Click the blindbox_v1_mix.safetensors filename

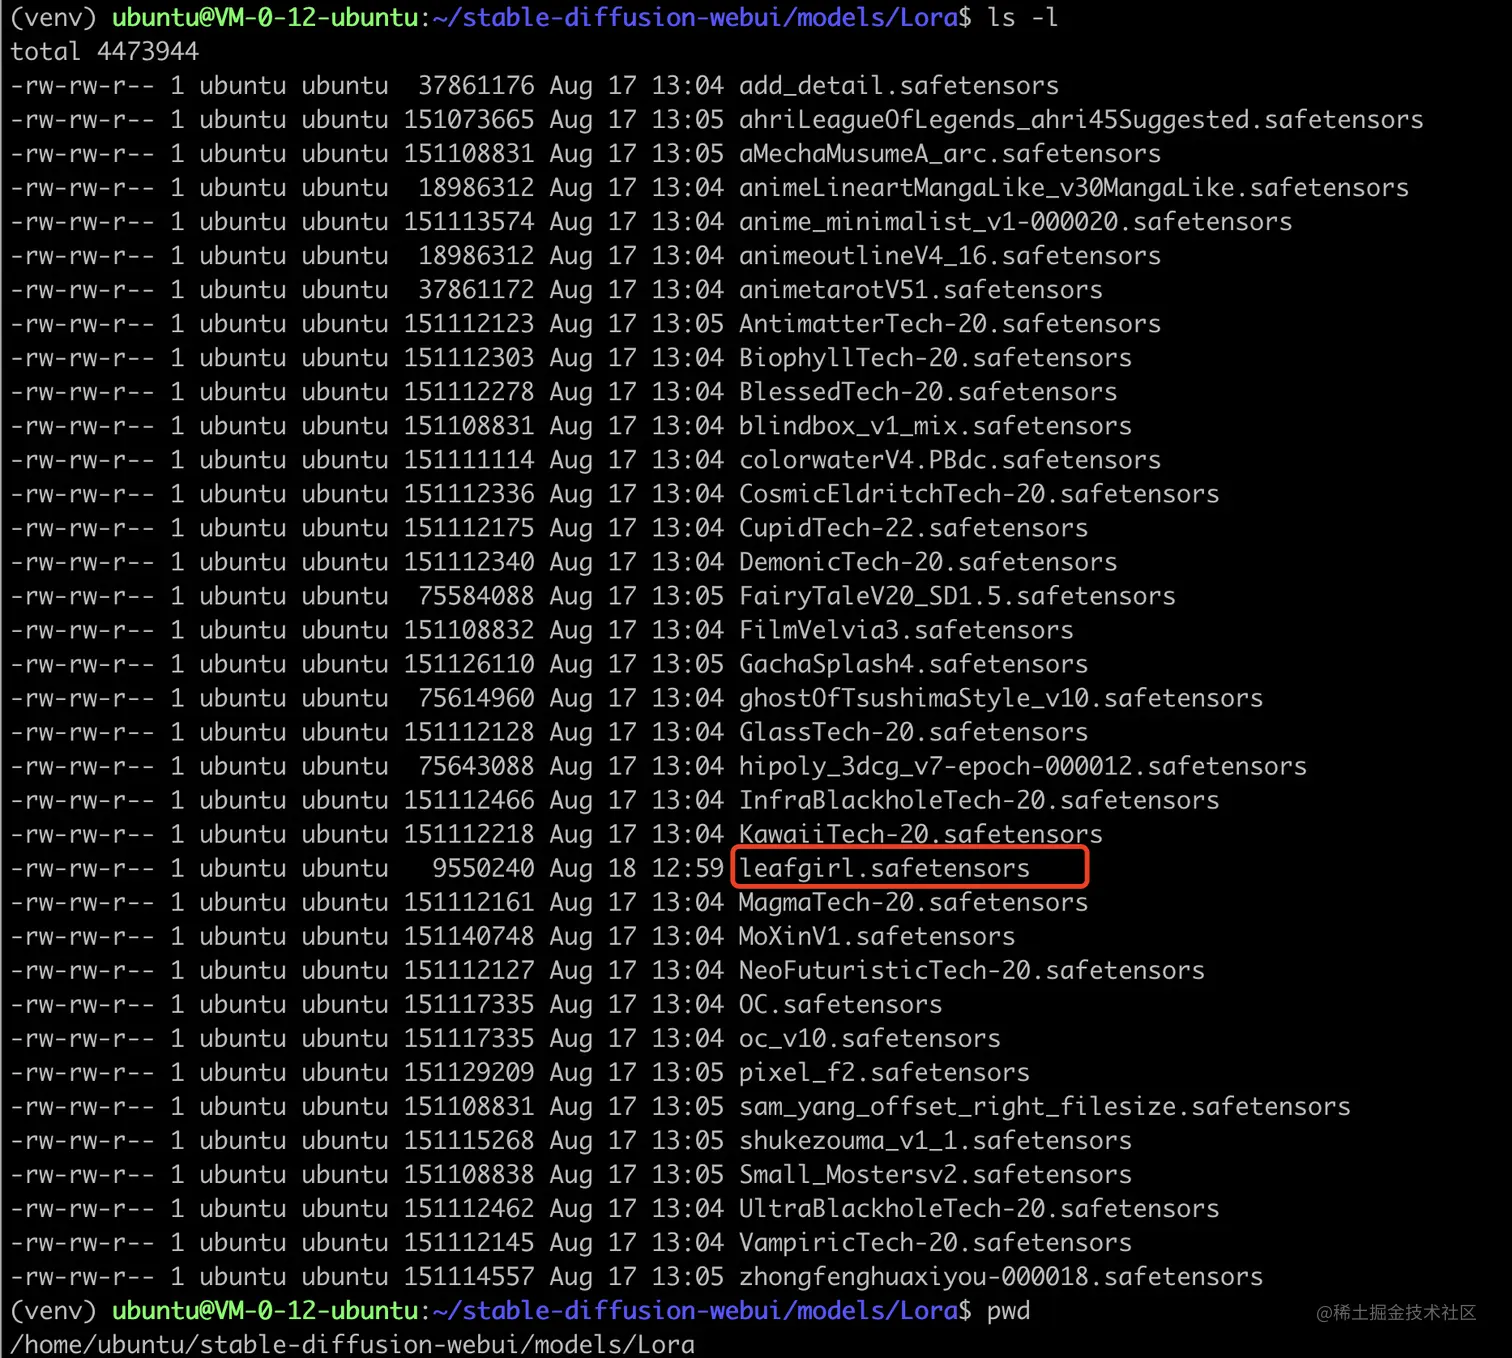coord(935,426)
